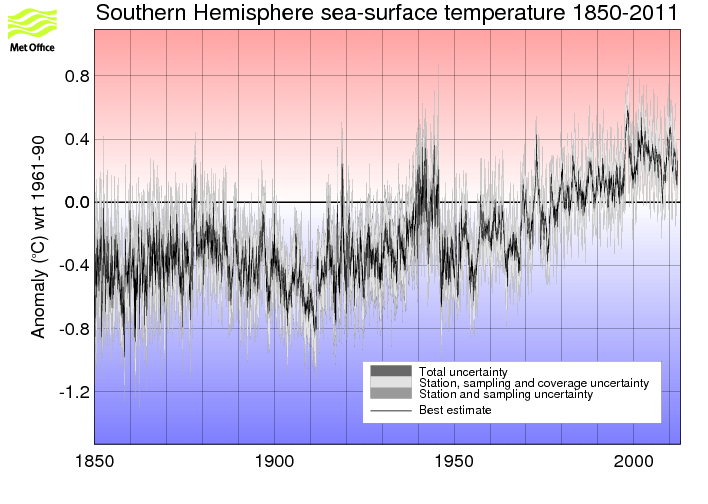Screen dimensions: 708x504
Task: Click the Best estimate legend line
Action: [391, 411]
